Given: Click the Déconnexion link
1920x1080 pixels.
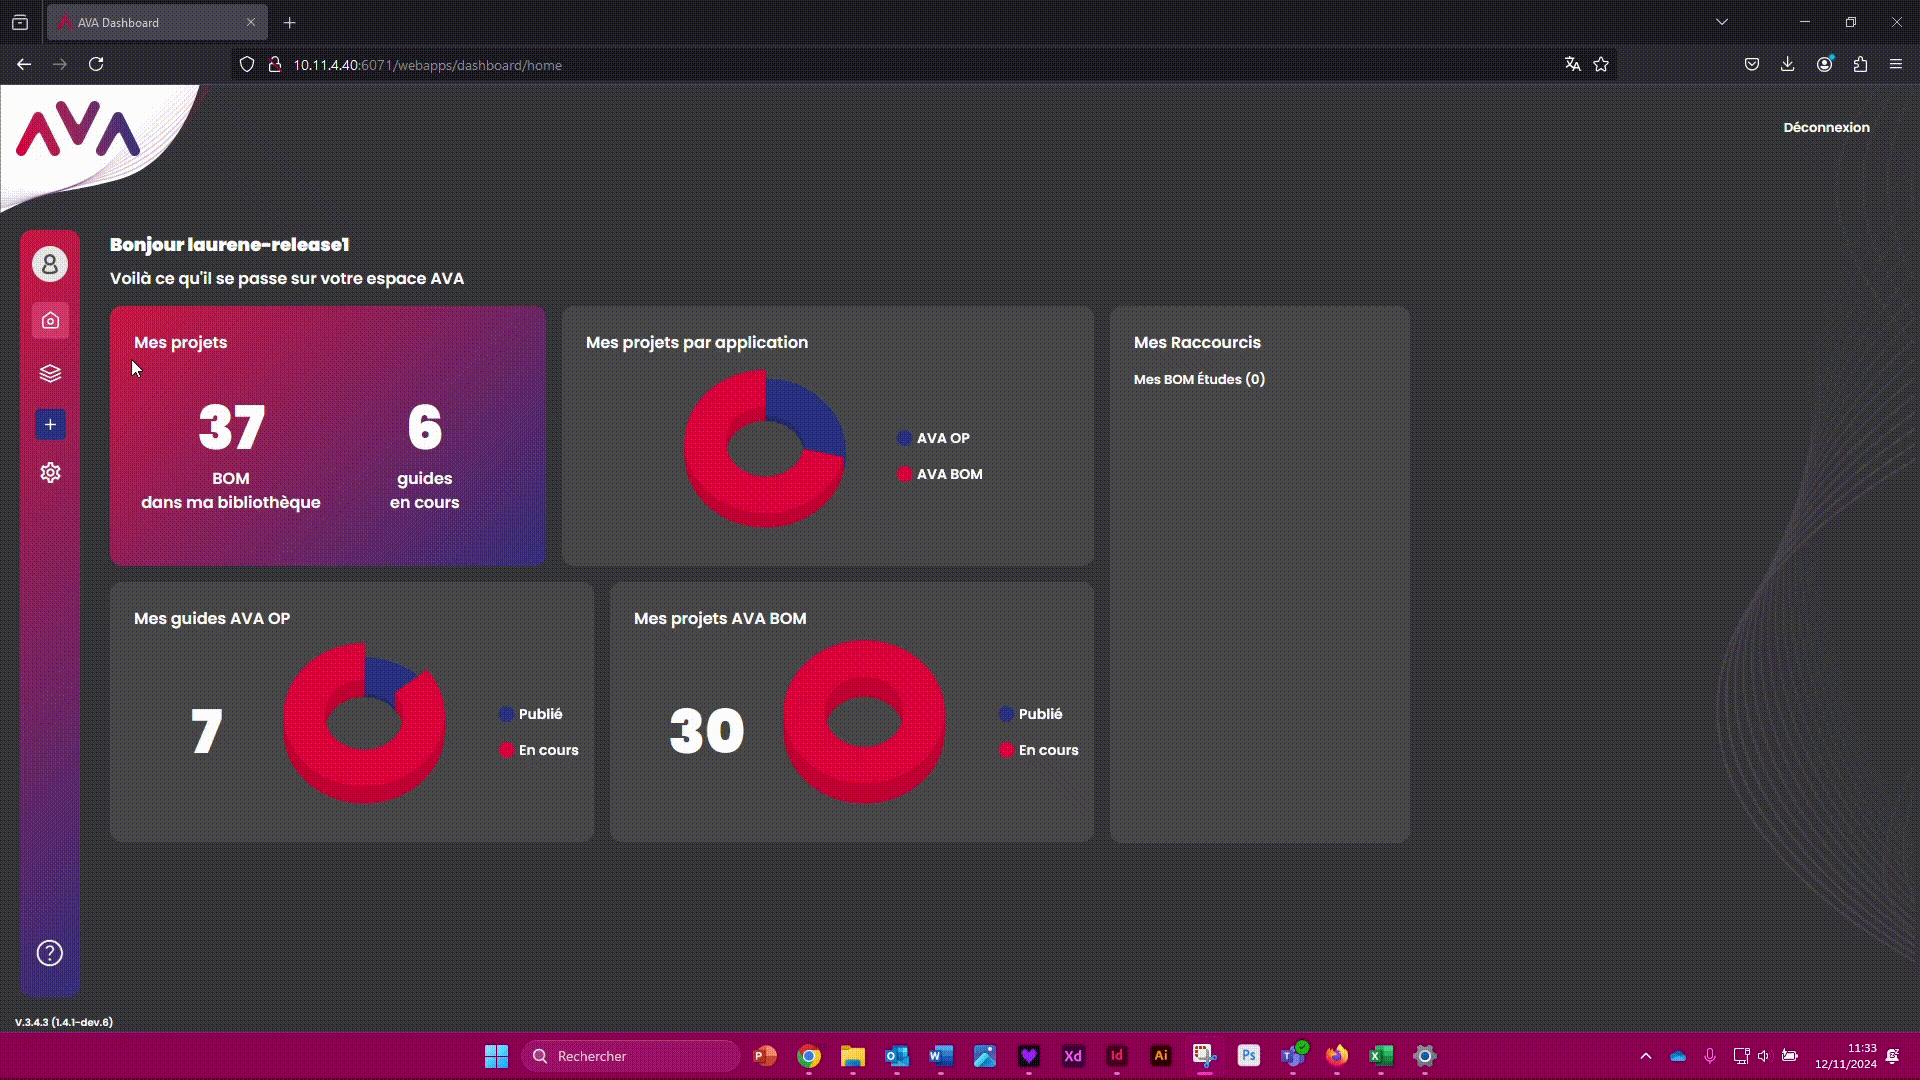Looking at the screenshot, I should tap(1826, 127).
